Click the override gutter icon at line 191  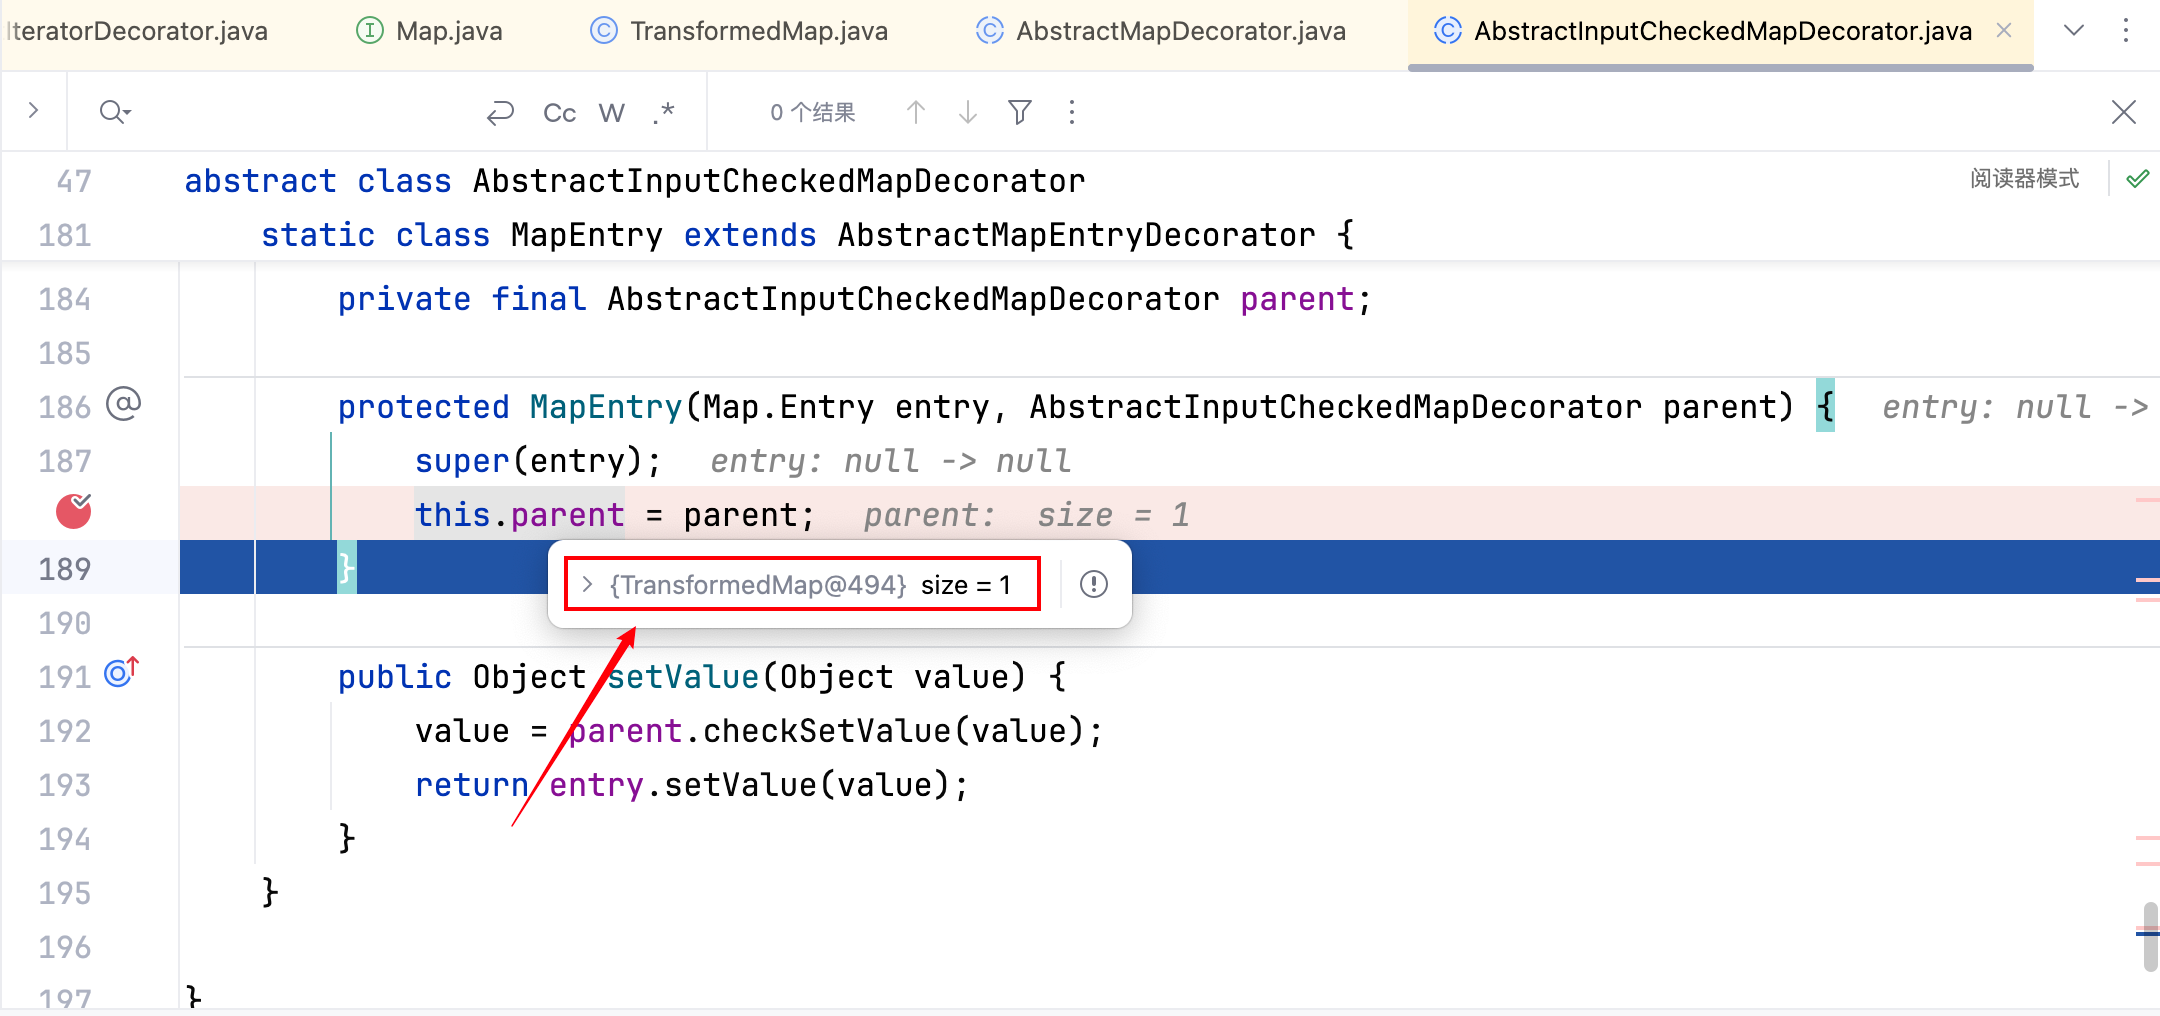click(x=121, y=673)
